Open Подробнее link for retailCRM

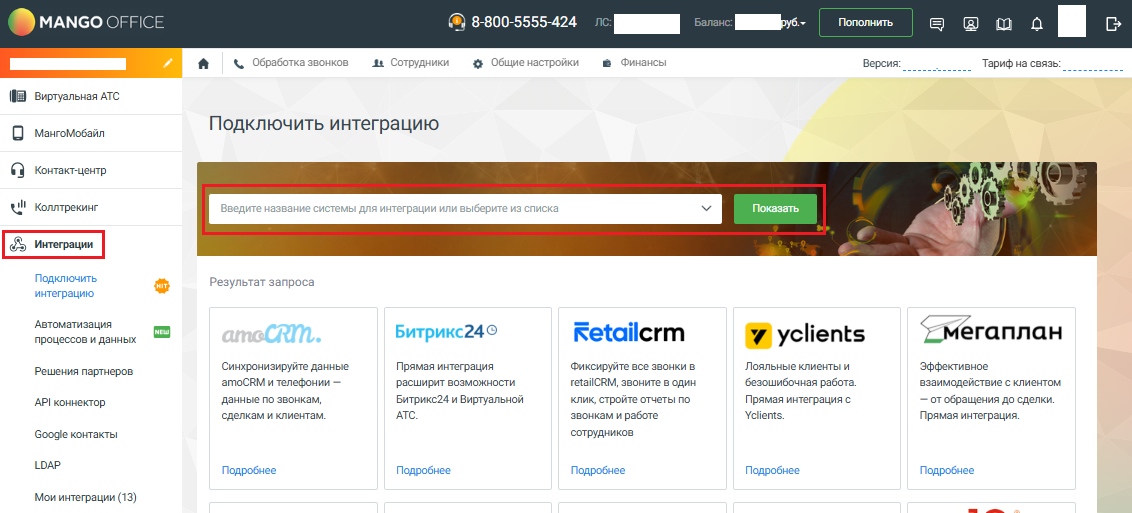pos(598,470)
